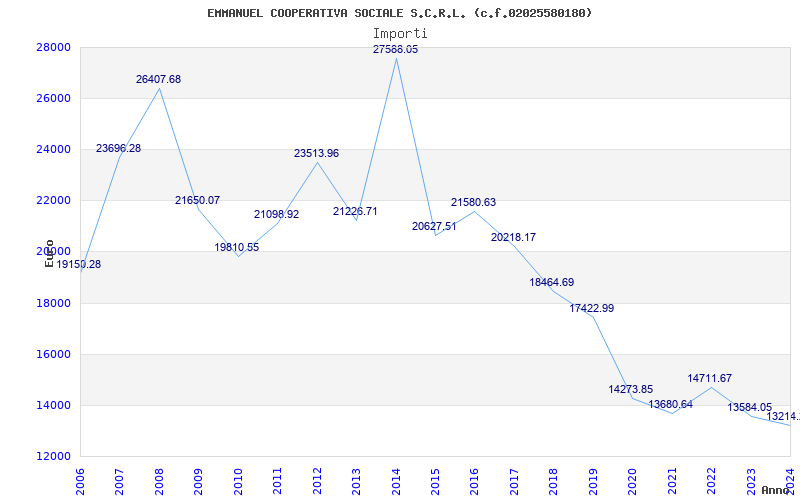Click data label 21098.92

click(277, 214)
